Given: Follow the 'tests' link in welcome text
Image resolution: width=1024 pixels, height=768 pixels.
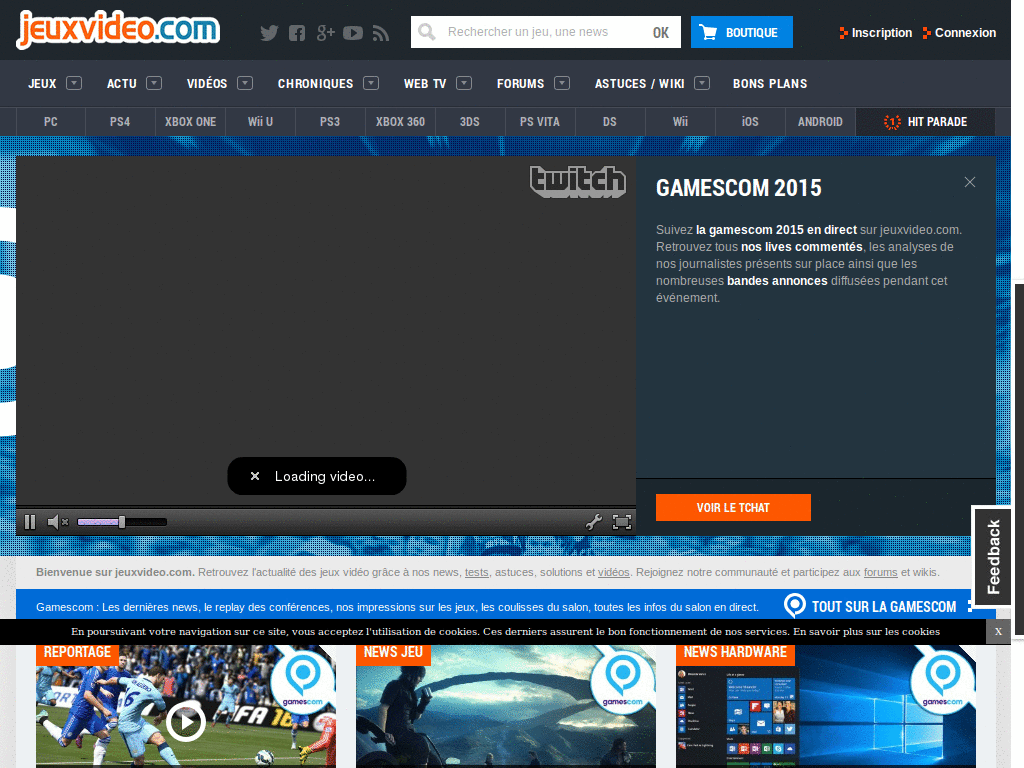Looking at the screenshot, I should tap(477, 572).
